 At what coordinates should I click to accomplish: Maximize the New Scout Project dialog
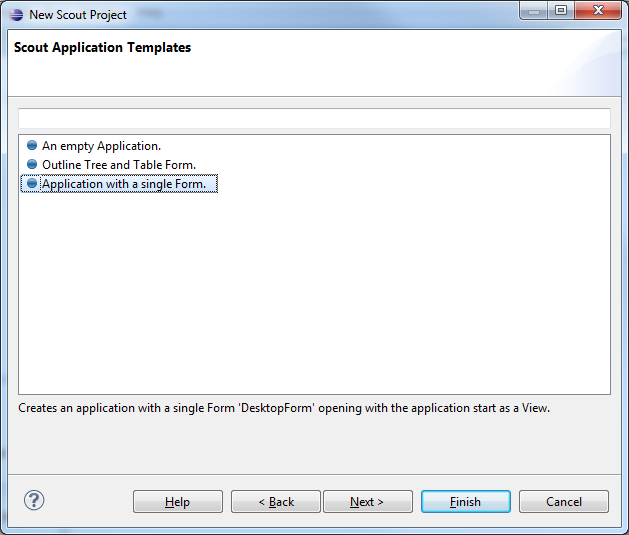(x=561, y=10)
